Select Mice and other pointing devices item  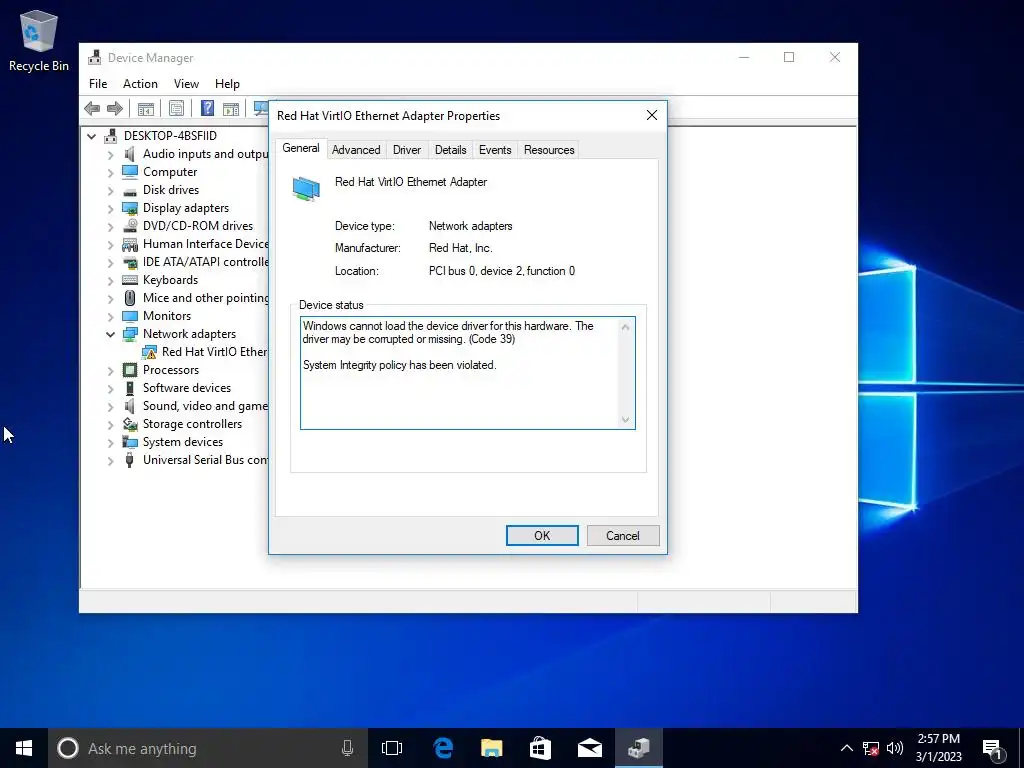[x=205, y=298]
